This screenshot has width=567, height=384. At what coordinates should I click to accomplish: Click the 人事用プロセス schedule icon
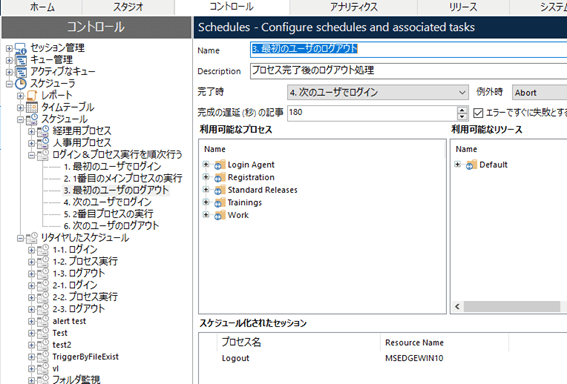(43, 143)
